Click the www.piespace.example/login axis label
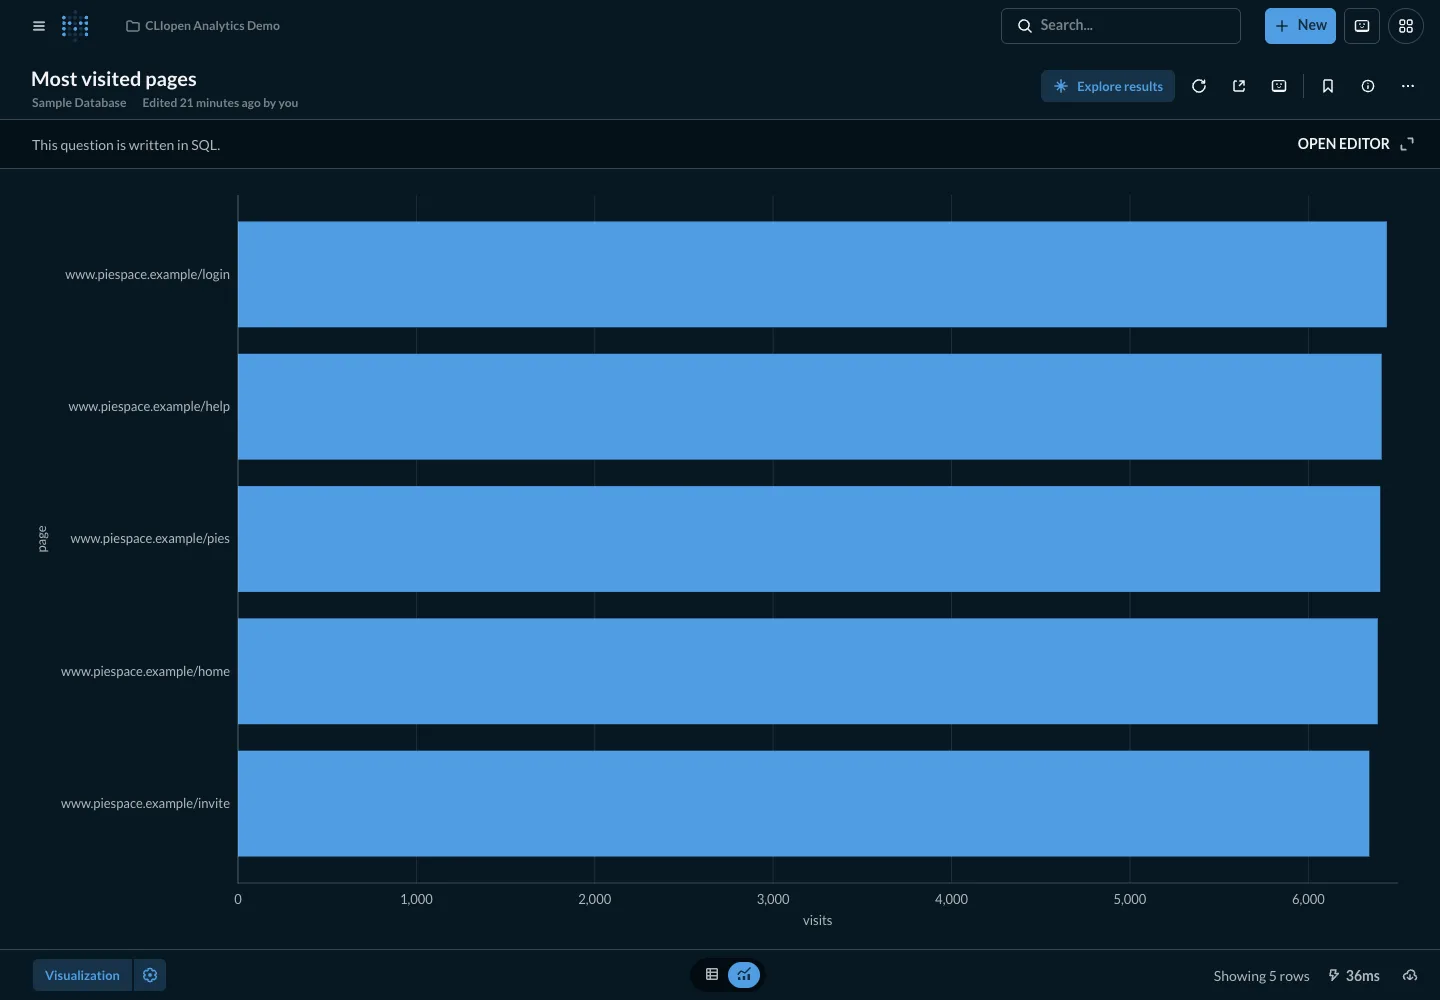This screenshot has width=1440, height=1000. [147, 274]
